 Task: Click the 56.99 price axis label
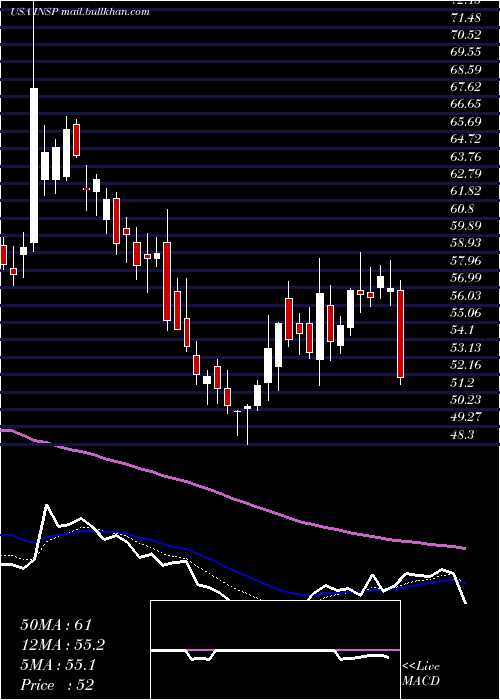tap(467, 279)
